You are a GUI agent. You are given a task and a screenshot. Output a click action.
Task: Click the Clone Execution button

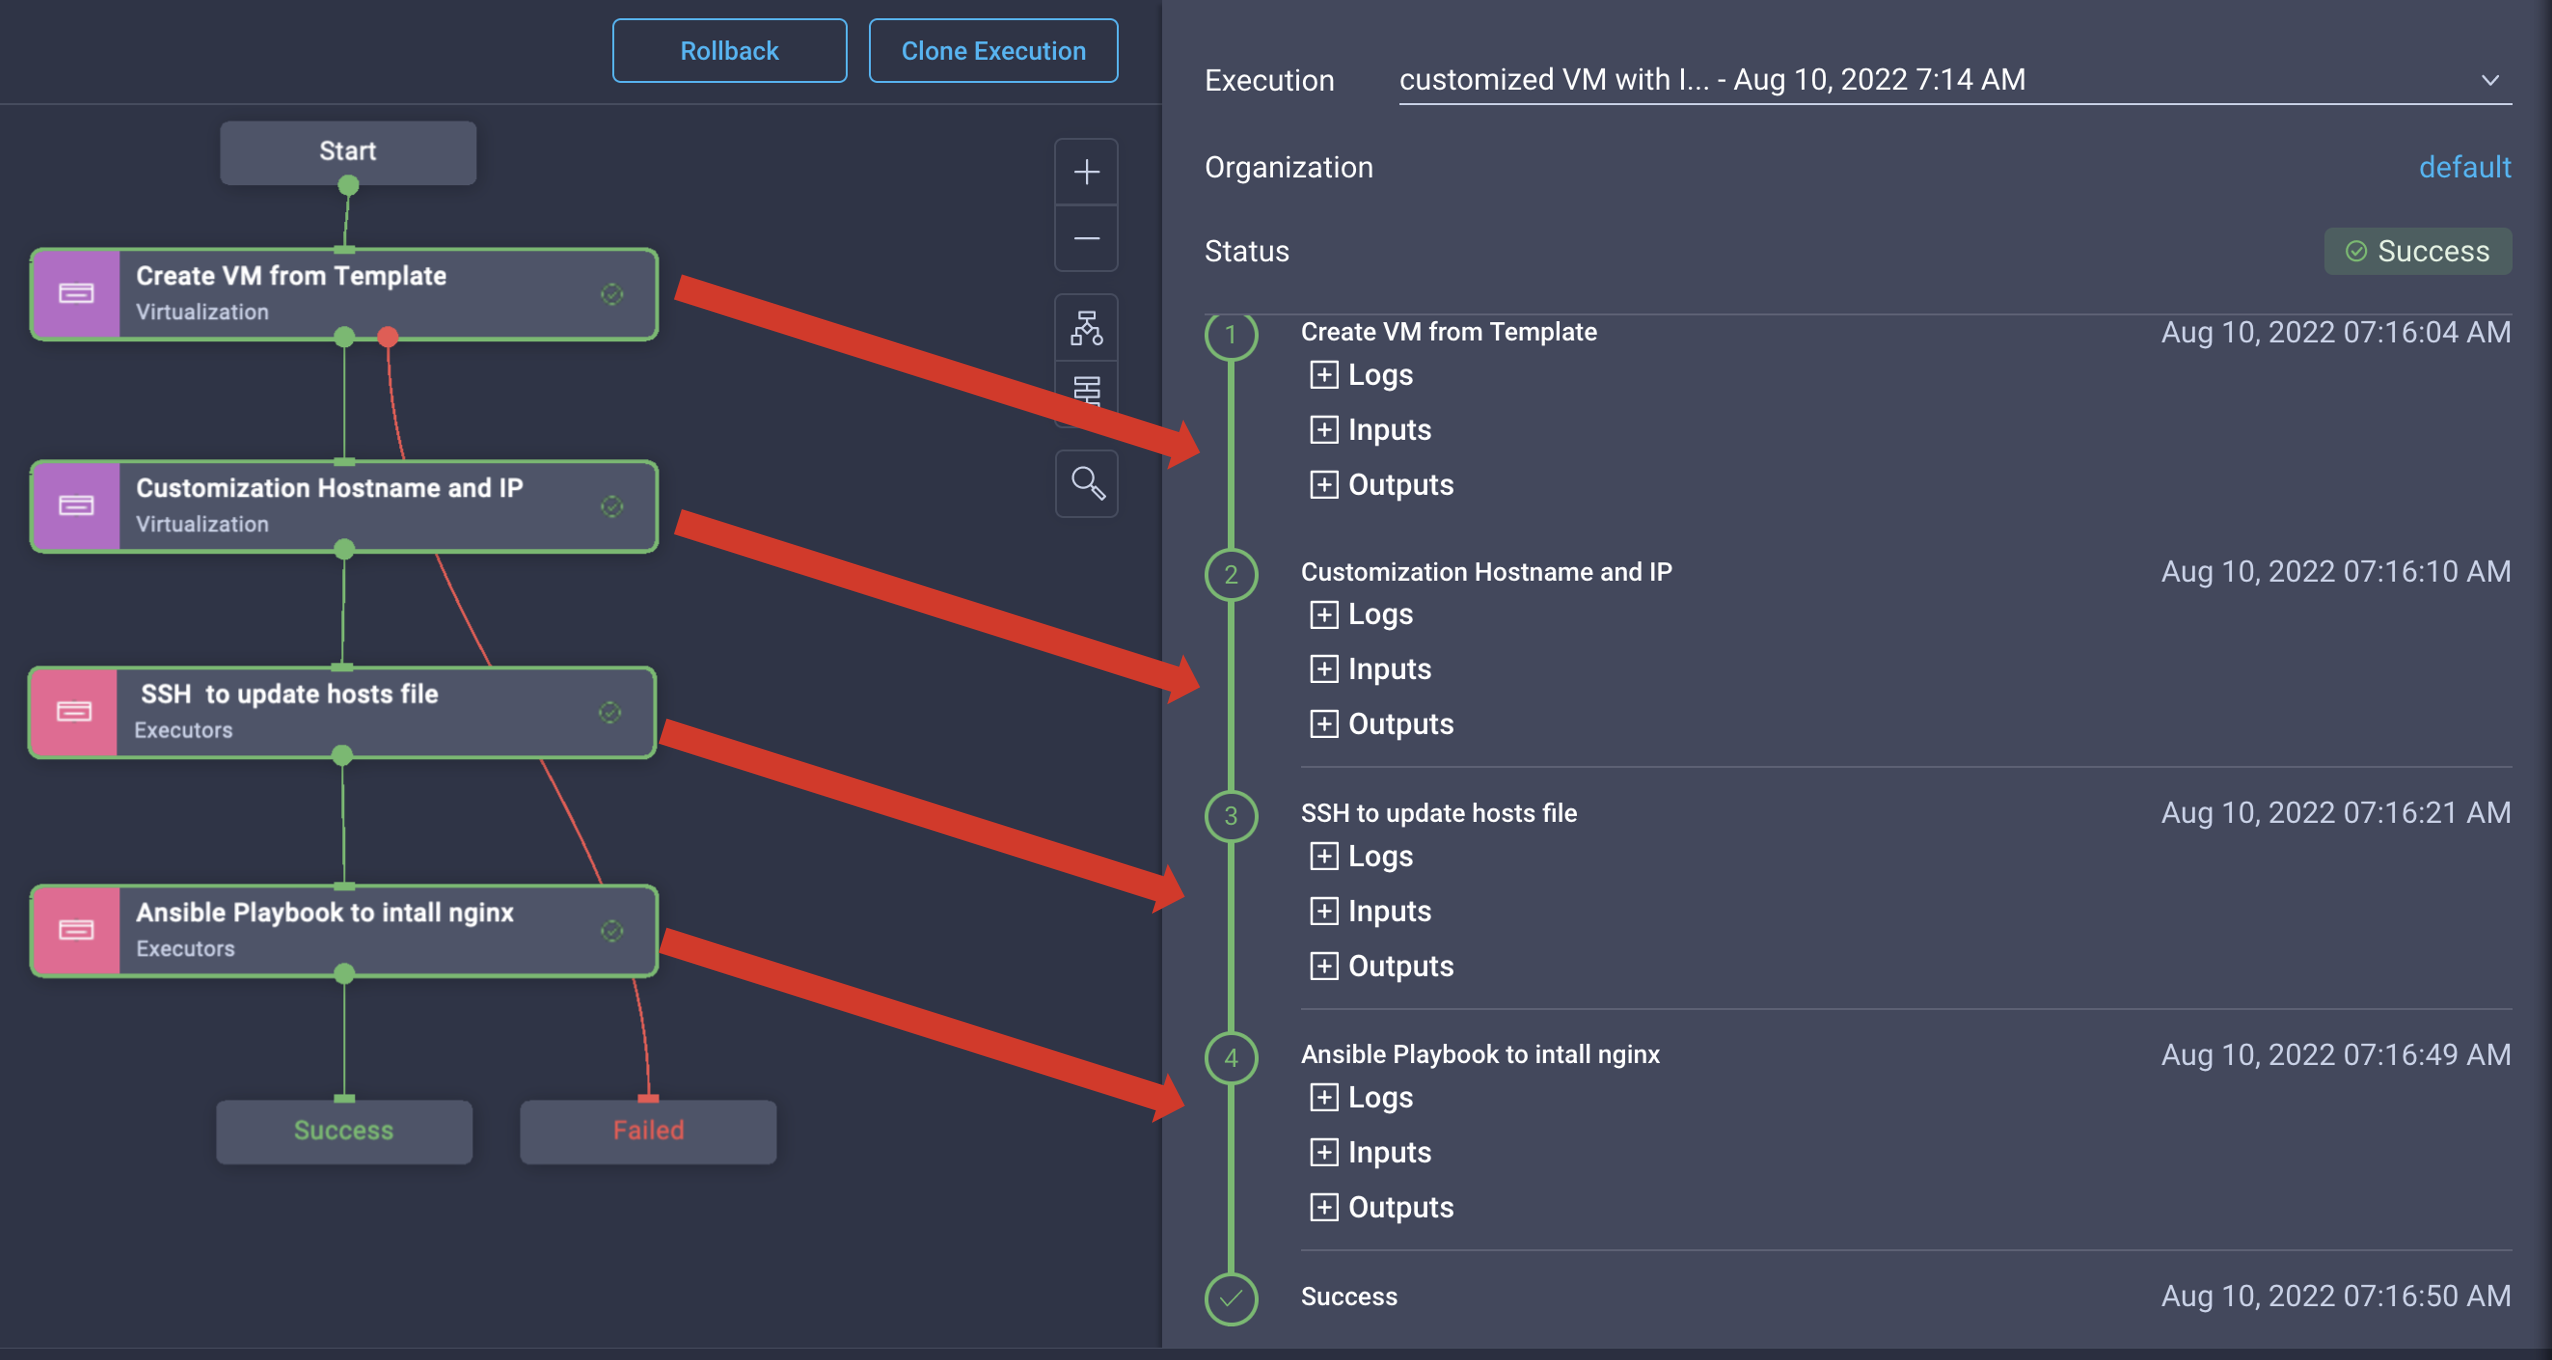(x=993, y=51)
